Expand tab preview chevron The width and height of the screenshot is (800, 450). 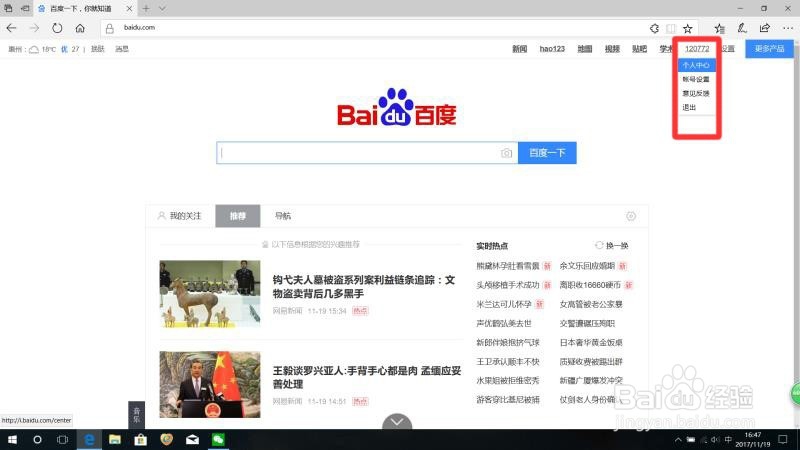coord(162,9)
